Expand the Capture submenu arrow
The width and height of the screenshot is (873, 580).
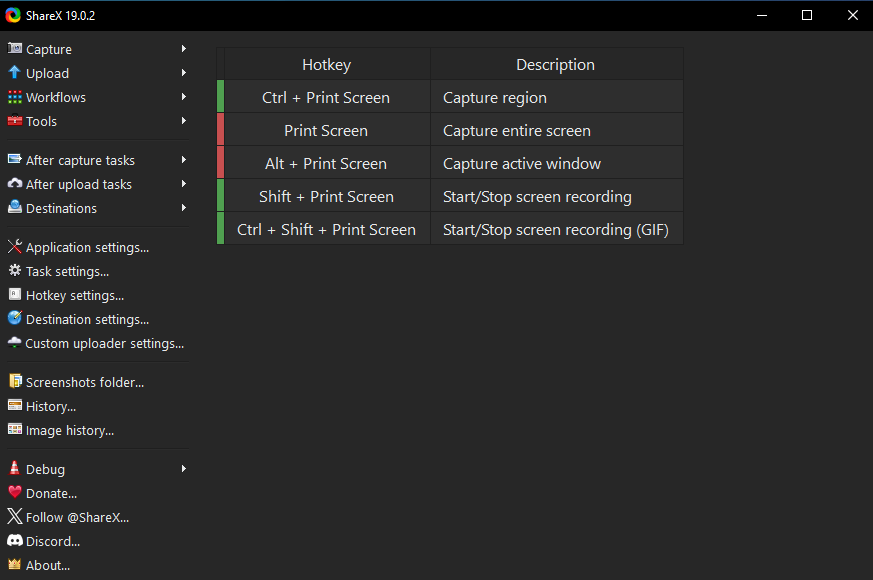click(184, 48)
